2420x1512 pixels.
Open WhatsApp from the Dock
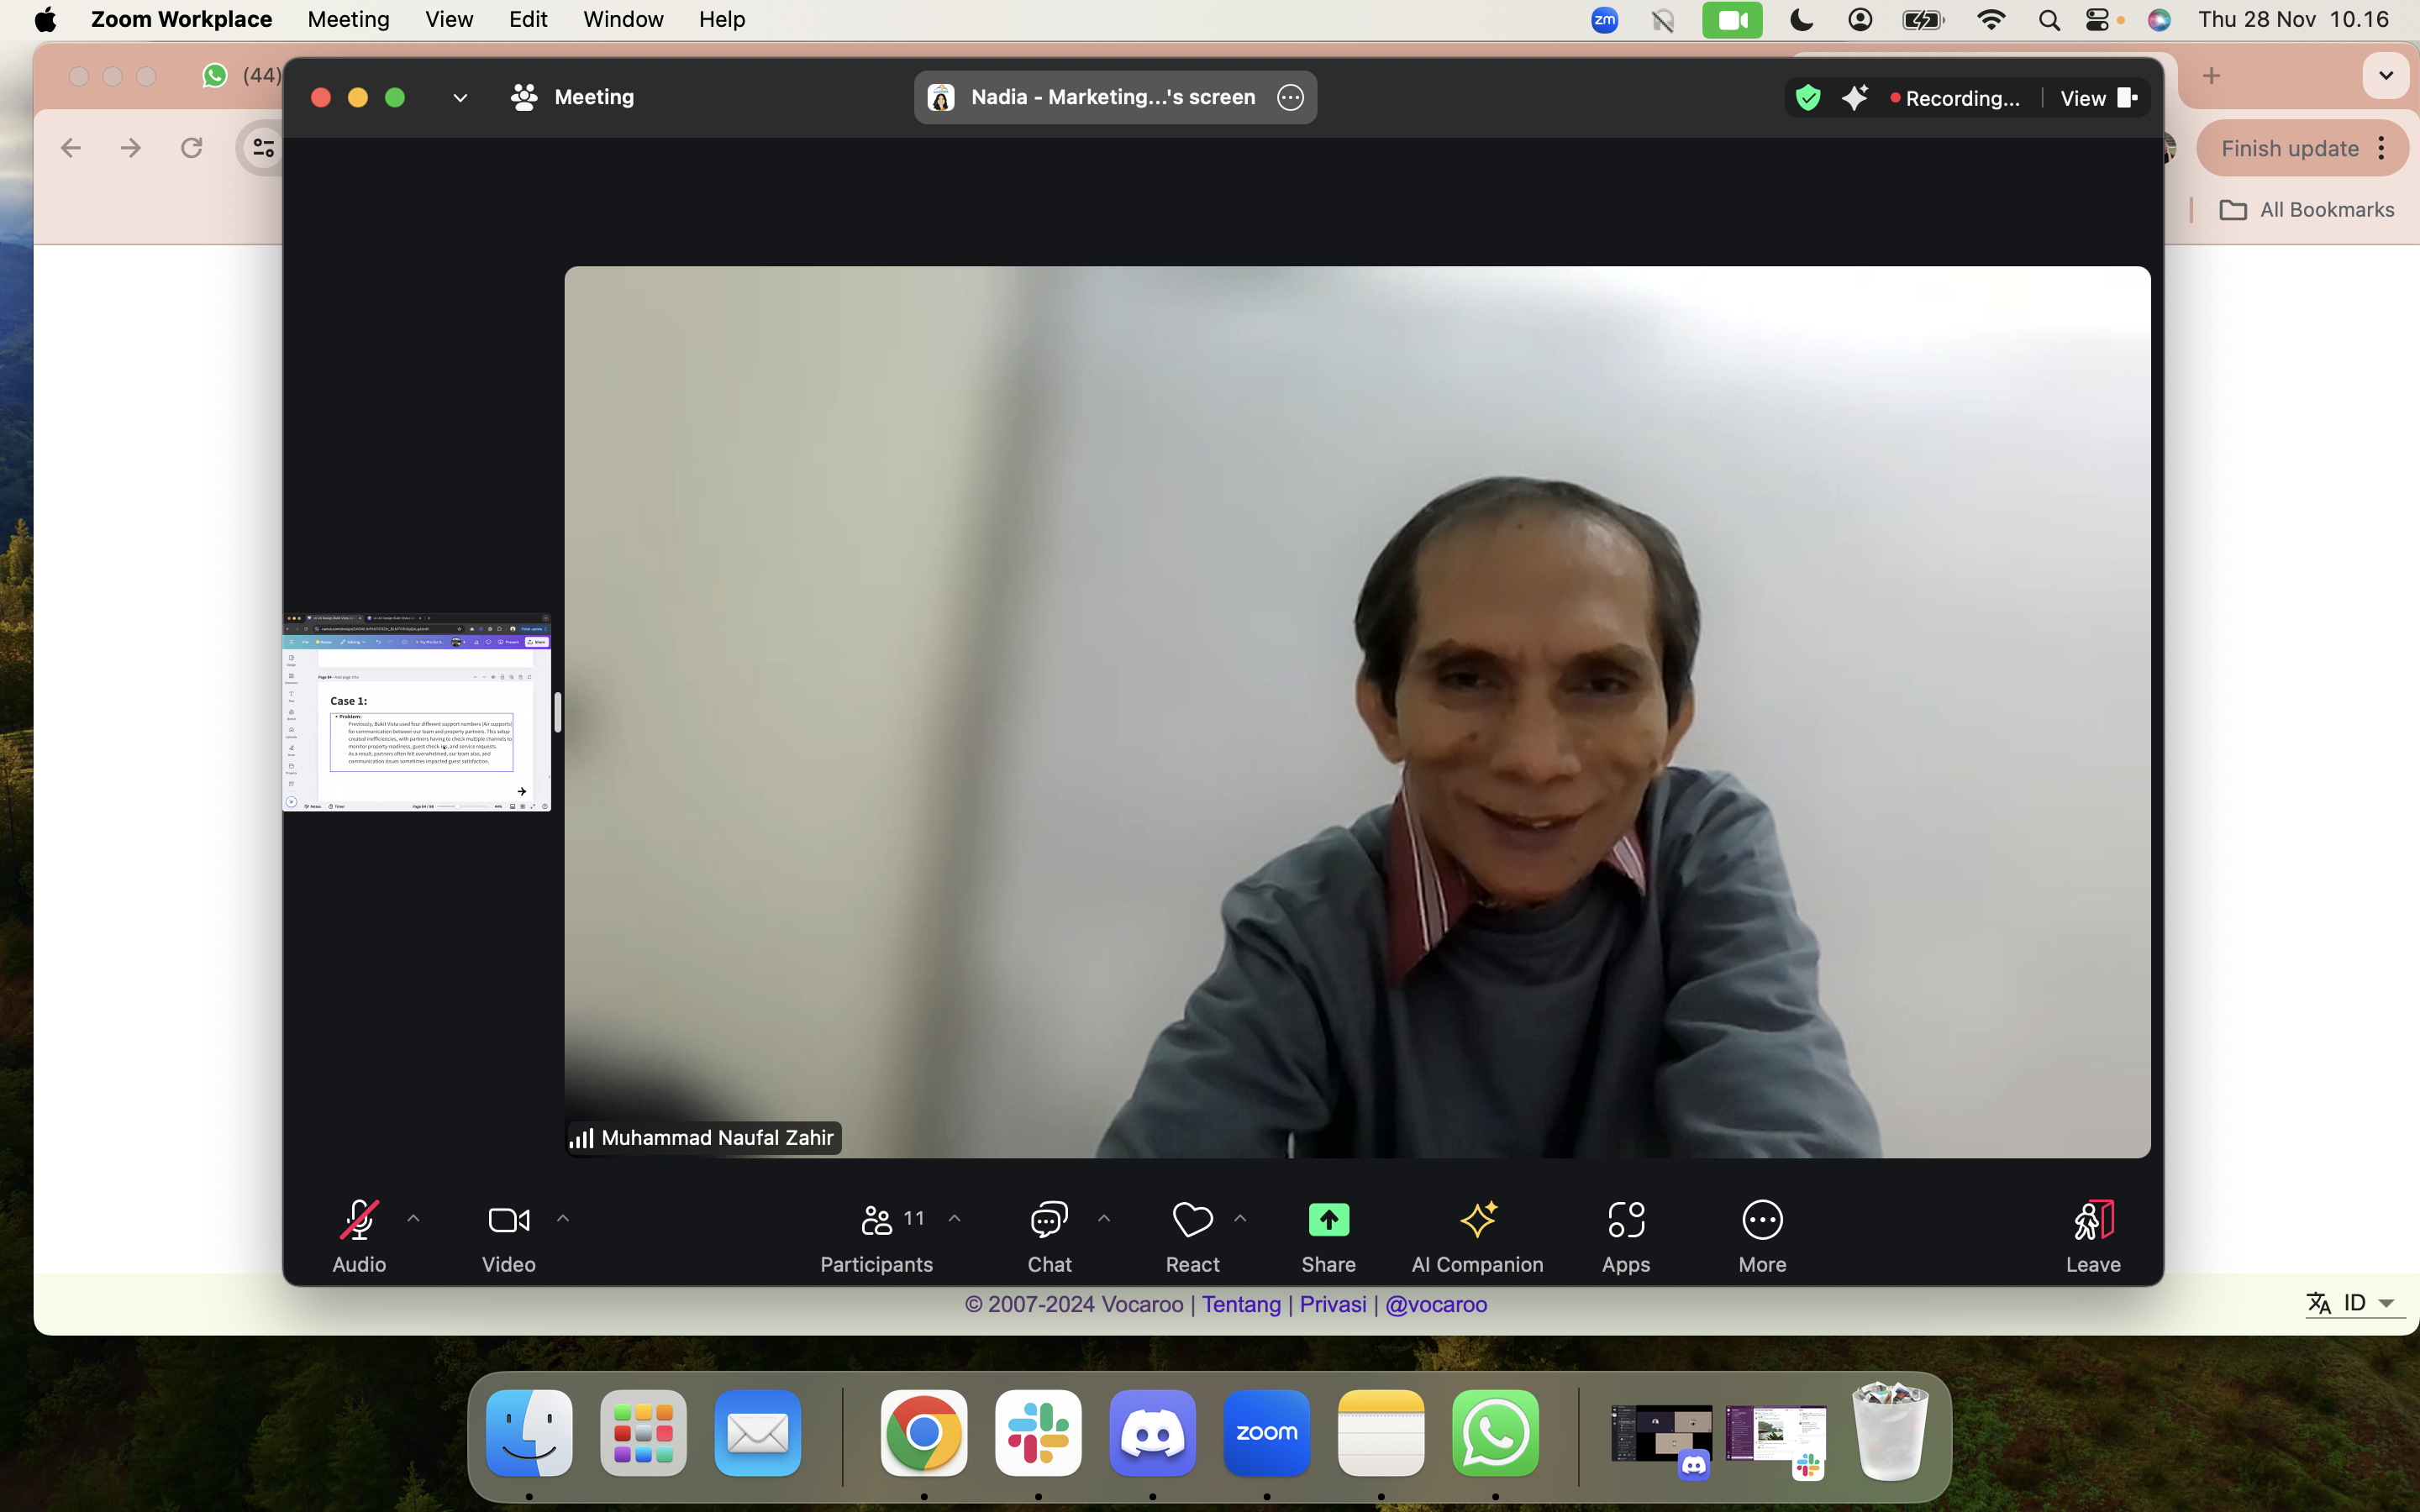[x=1495, y=1433]
